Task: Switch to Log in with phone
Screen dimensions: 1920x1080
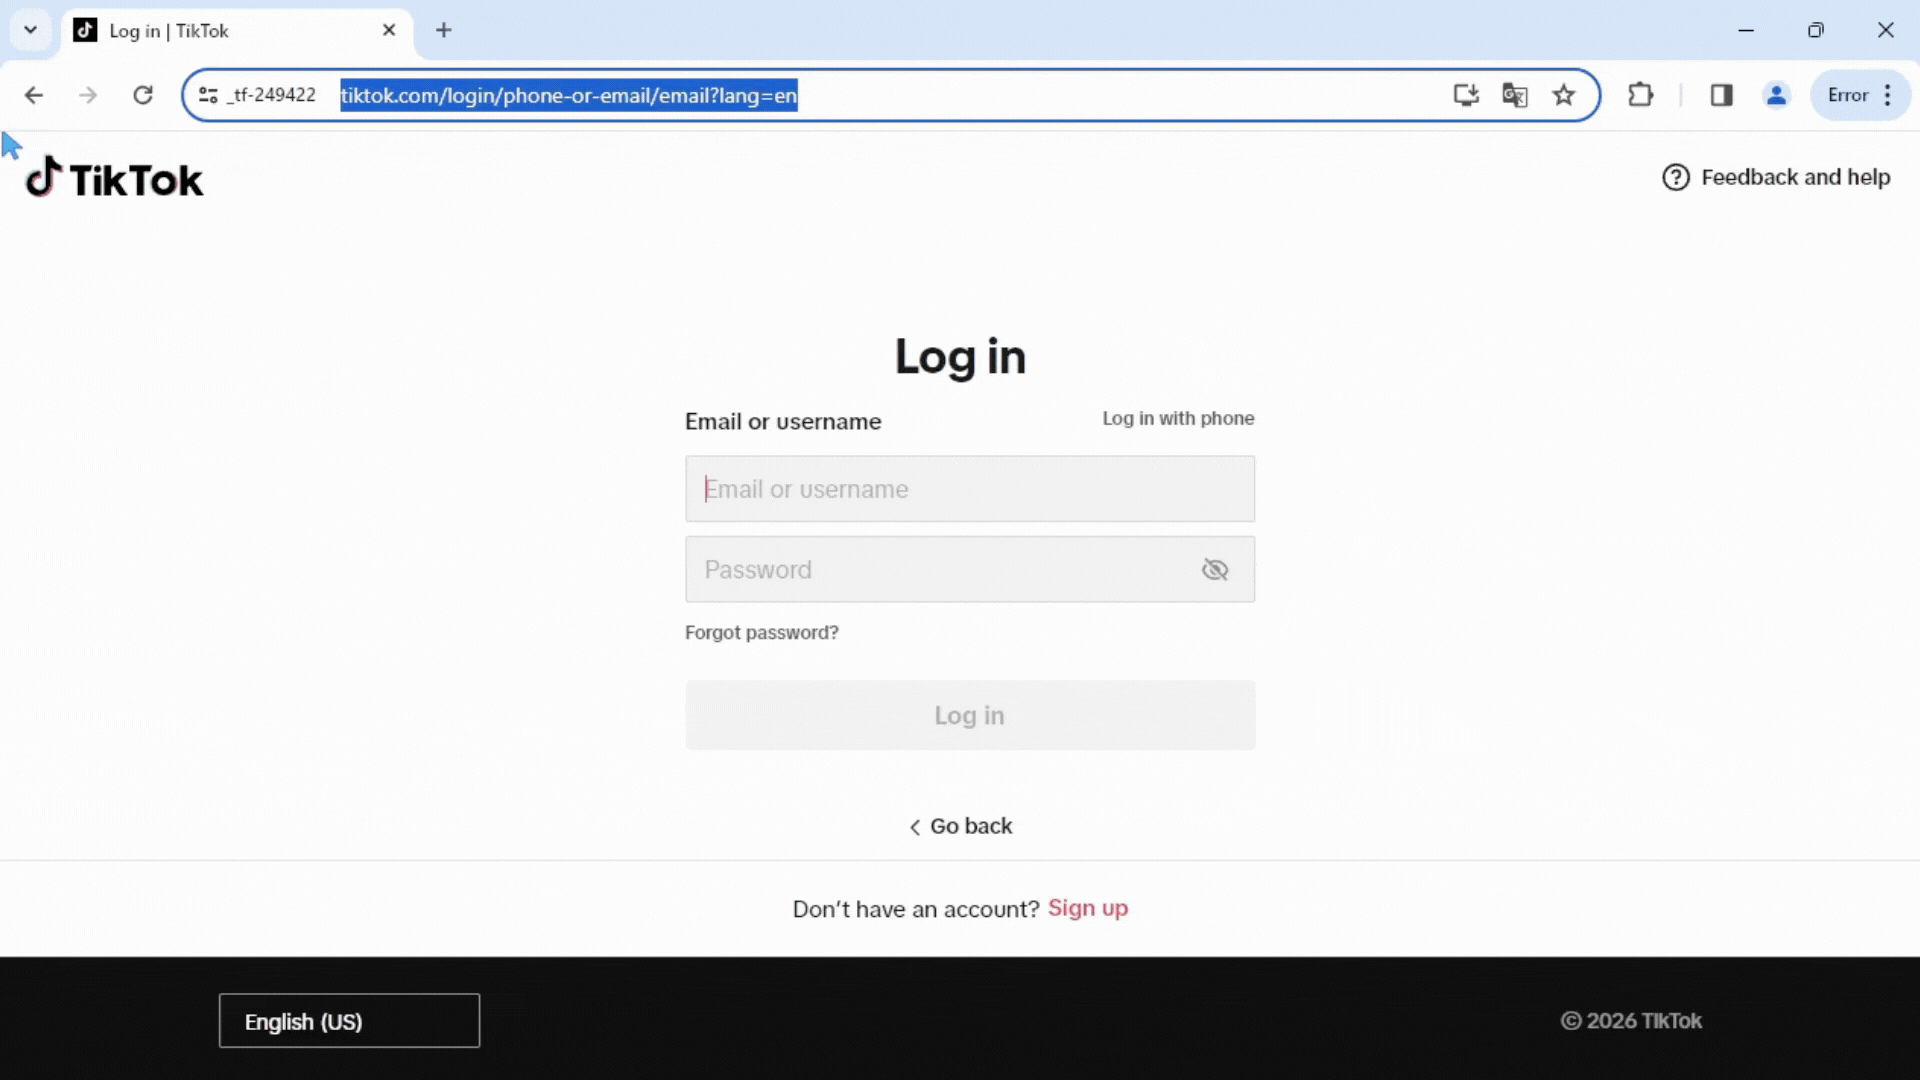Action: coord(1178,419)
